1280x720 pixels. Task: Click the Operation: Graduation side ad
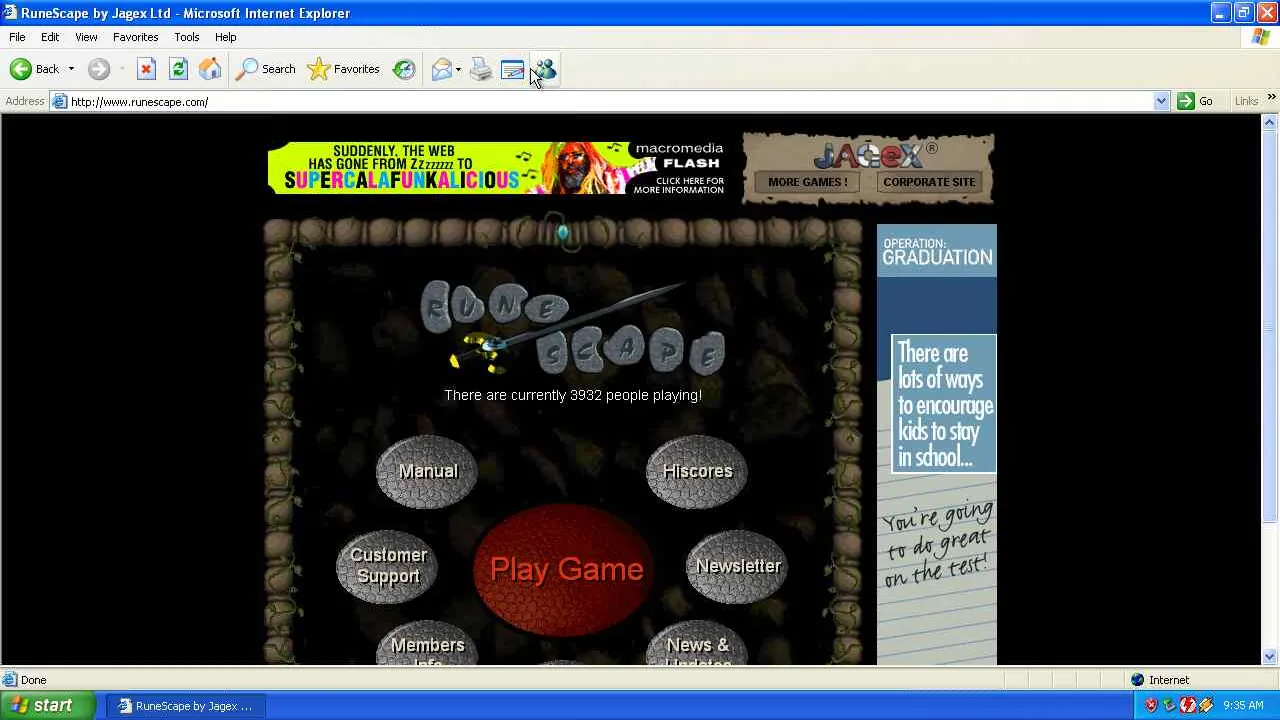click(x=937, y=444)
